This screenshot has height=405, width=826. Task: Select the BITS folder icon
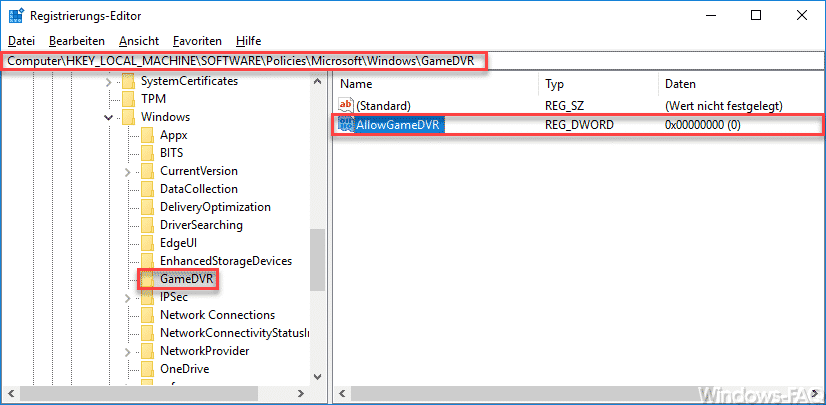click(x=148, y=153)
